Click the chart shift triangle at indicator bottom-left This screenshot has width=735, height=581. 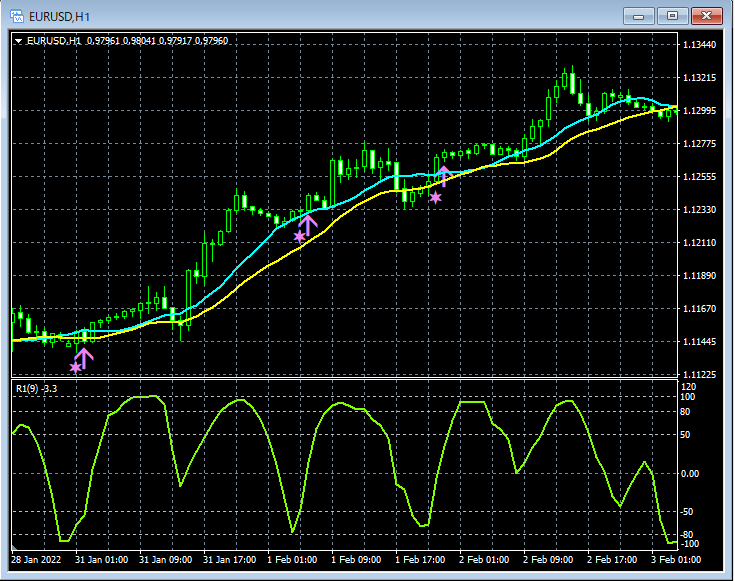(14, 547)
